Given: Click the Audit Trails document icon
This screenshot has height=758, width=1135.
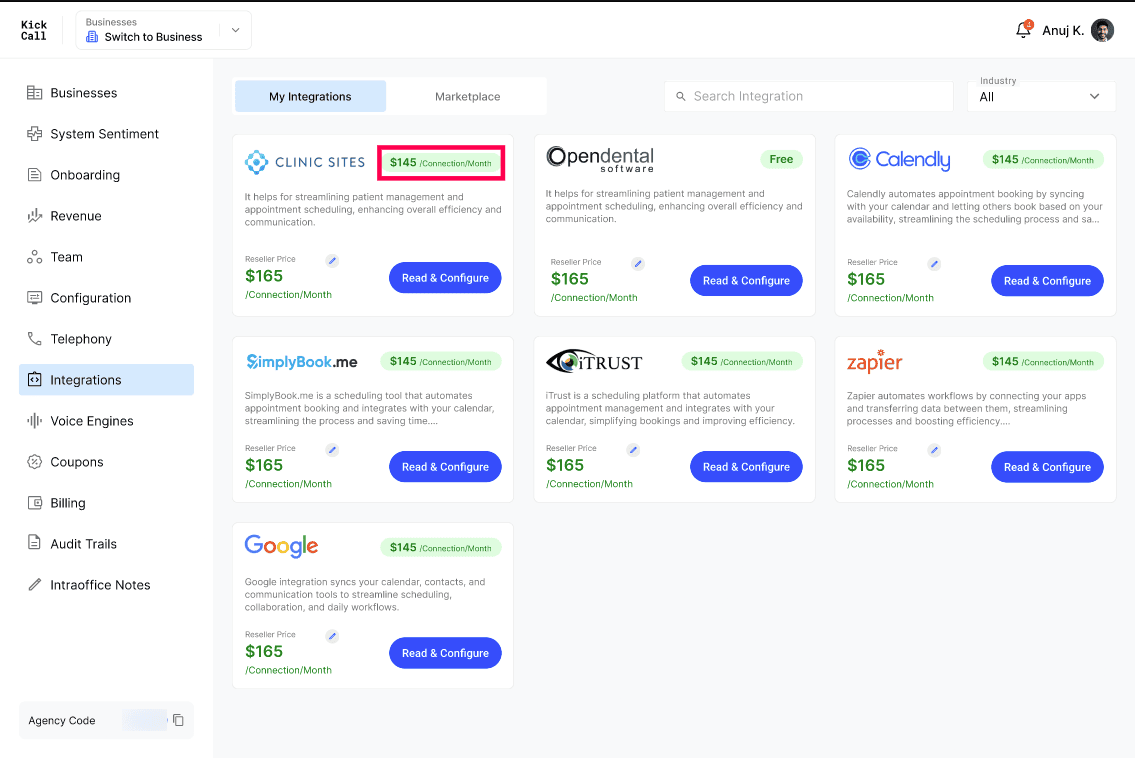Looking at the screenshot, I should pyautogui.click(x=34, y=542).
